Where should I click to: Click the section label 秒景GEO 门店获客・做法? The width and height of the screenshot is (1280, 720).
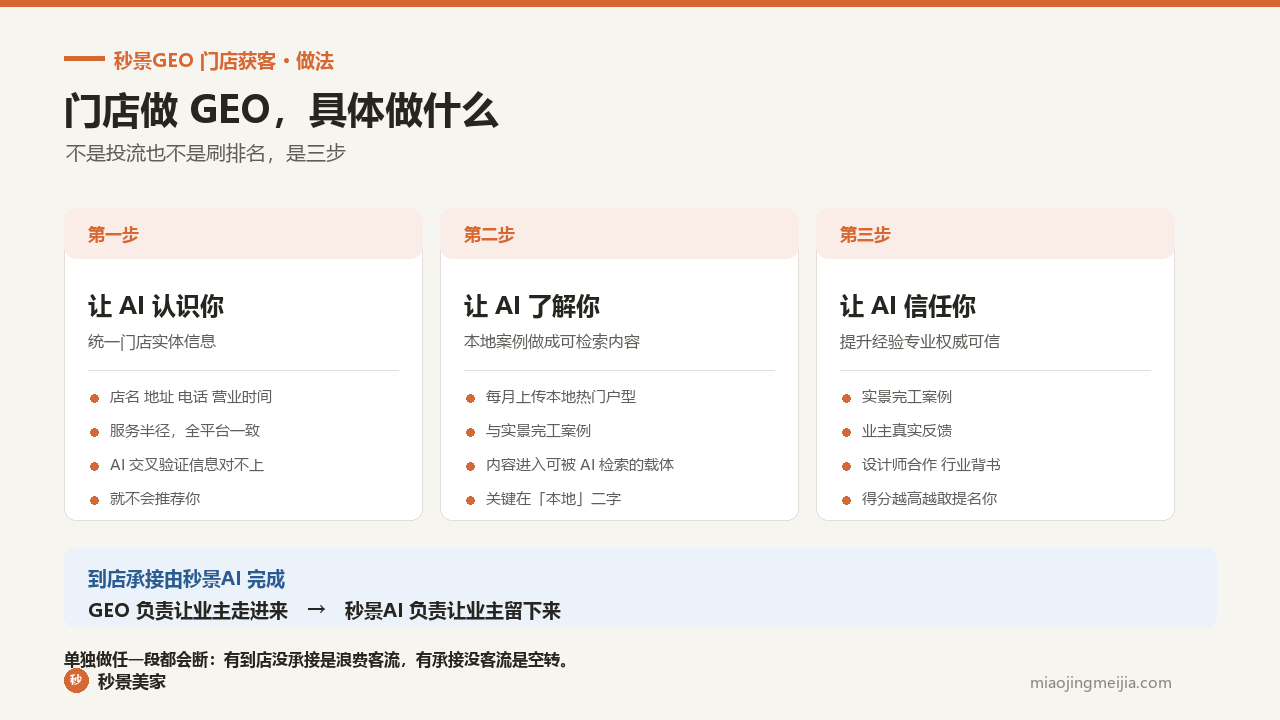pyautogui.click(x=223, y=61)
